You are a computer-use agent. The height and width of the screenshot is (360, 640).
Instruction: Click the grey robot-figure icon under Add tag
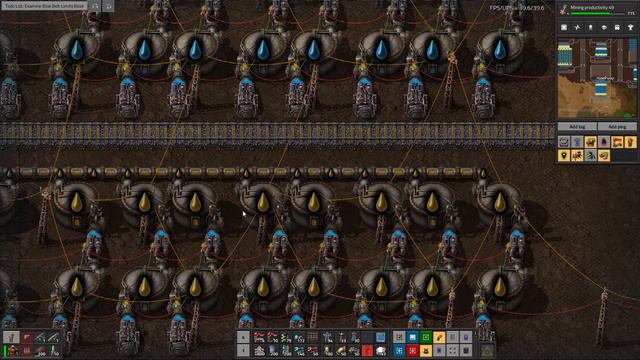[x=577, y=142]
